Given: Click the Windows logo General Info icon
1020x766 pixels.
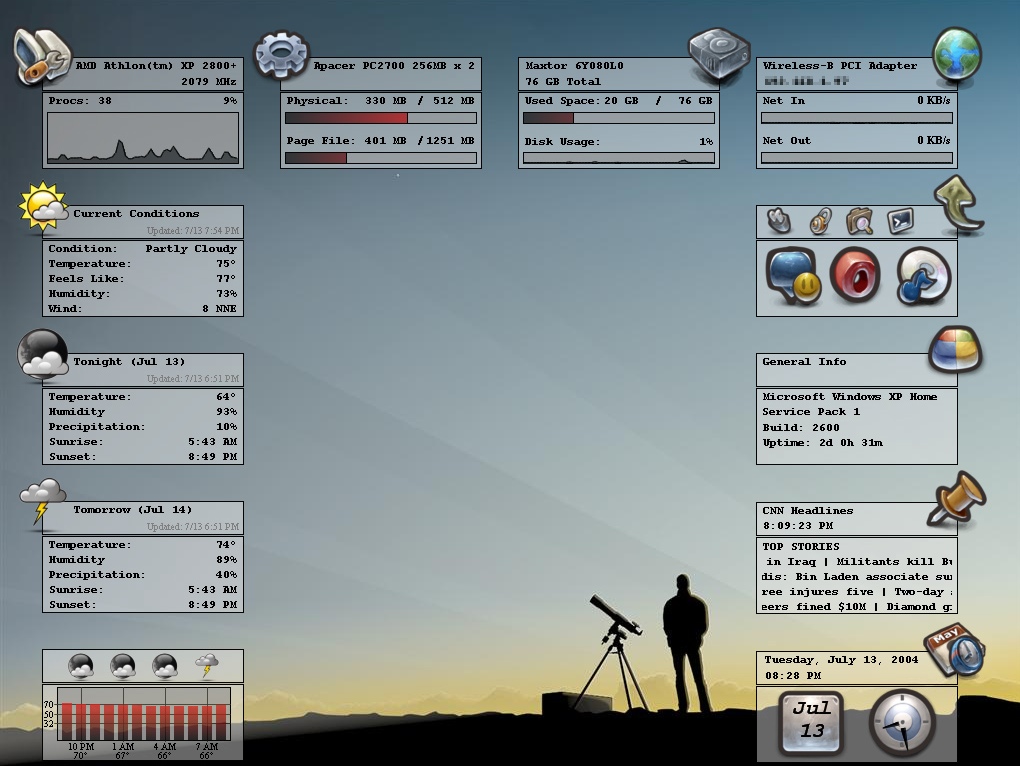Looking at the screenshot, I should click(x=955, y=350).
